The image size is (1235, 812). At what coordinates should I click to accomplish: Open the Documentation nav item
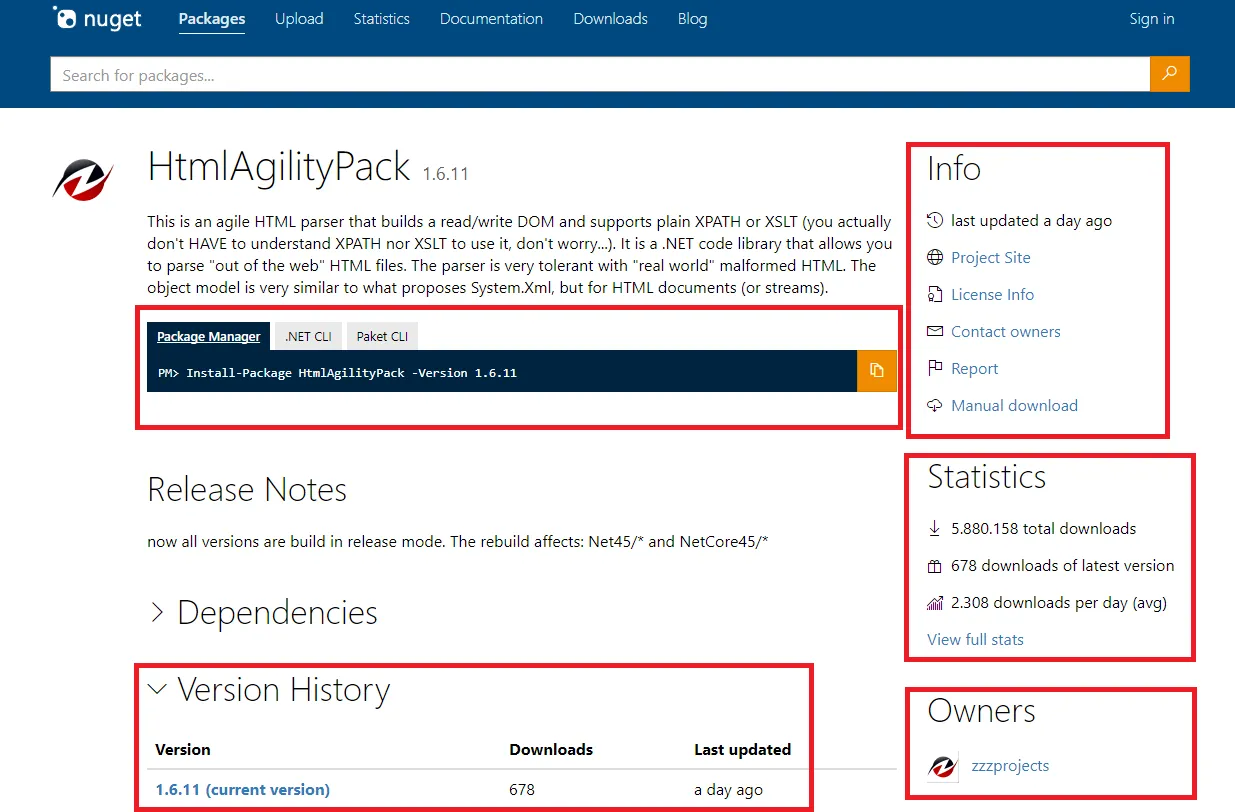[x=491, y=19]
